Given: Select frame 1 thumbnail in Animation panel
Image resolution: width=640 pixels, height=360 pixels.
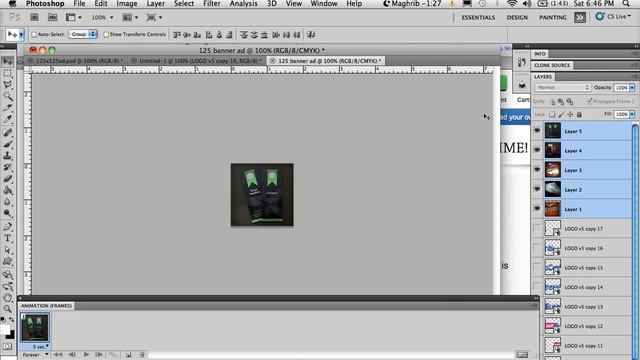Looking at the screenshot, I should pyautogui.click(x=35, y=328).
